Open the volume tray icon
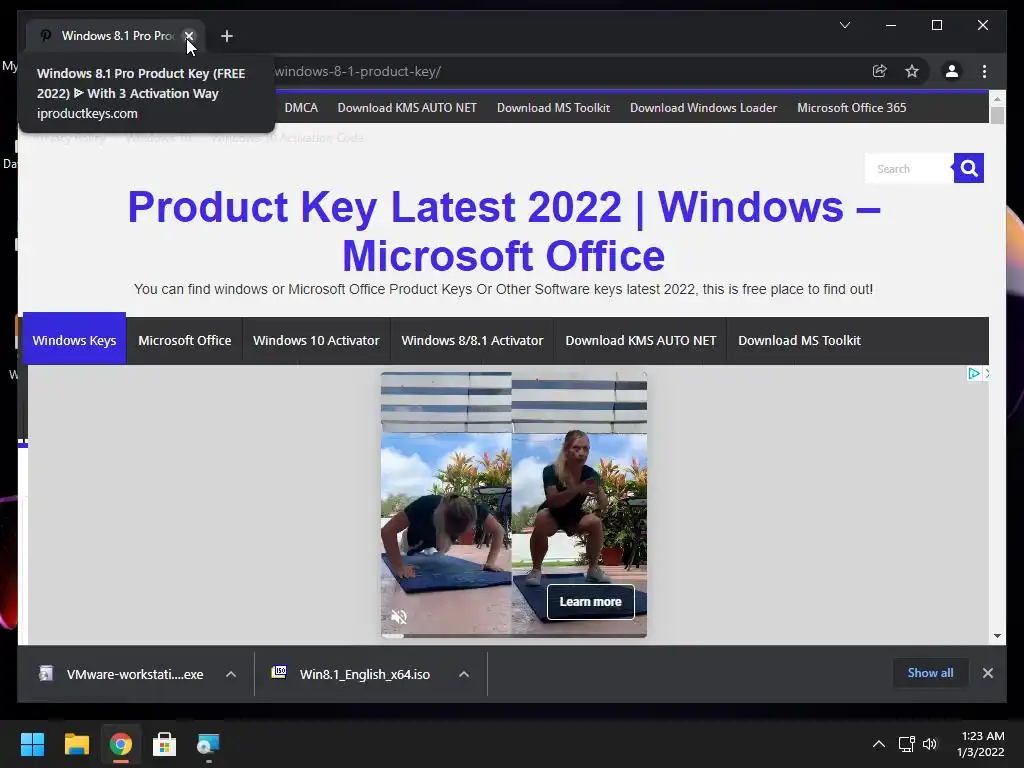Image resolution: width=1024 pixels, height=768 pixels. tap(930, 744)
